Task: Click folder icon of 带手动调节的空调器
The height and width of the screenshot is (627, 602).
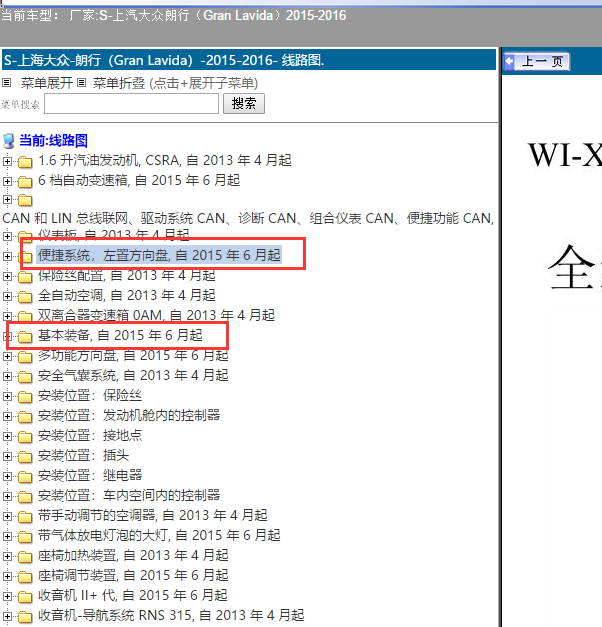Action: click(x=25, y=517)
